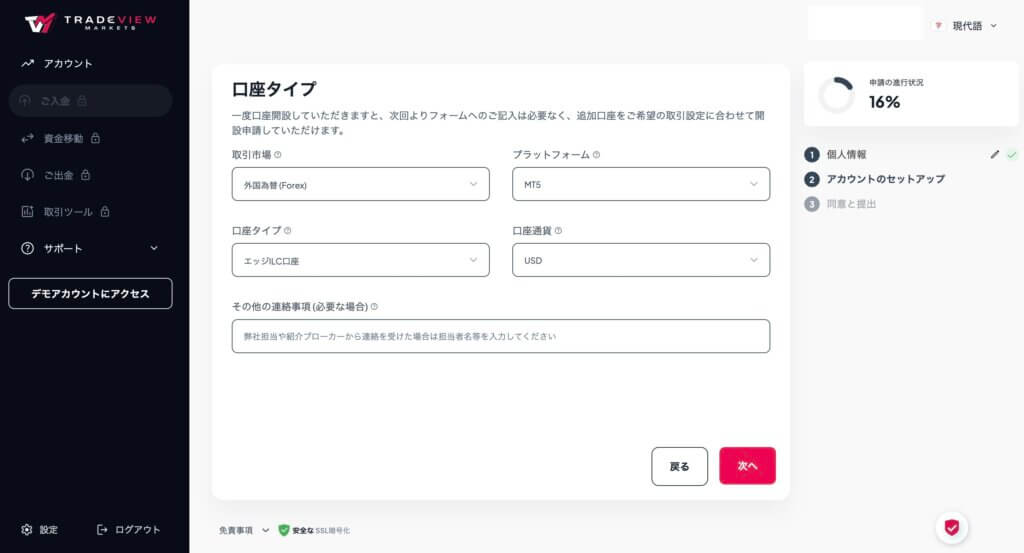1024x553 pixels.
Task: Click the green checkmark beside 個人情報
Action: (1012, 155)
